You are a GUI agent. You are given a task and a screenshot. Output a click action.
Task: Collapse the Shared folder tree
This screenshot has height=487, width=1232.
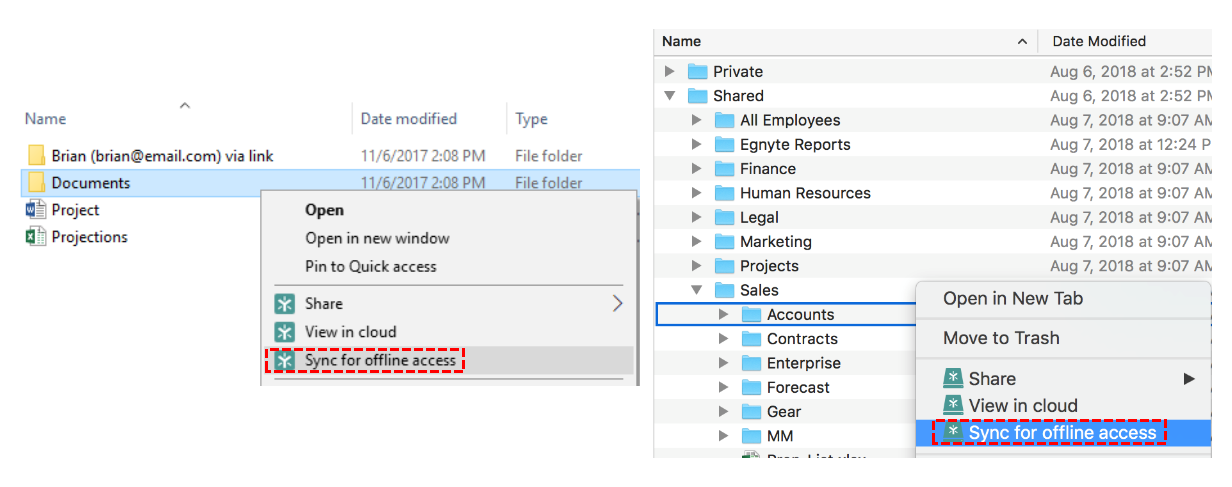[x=670, y=96]
